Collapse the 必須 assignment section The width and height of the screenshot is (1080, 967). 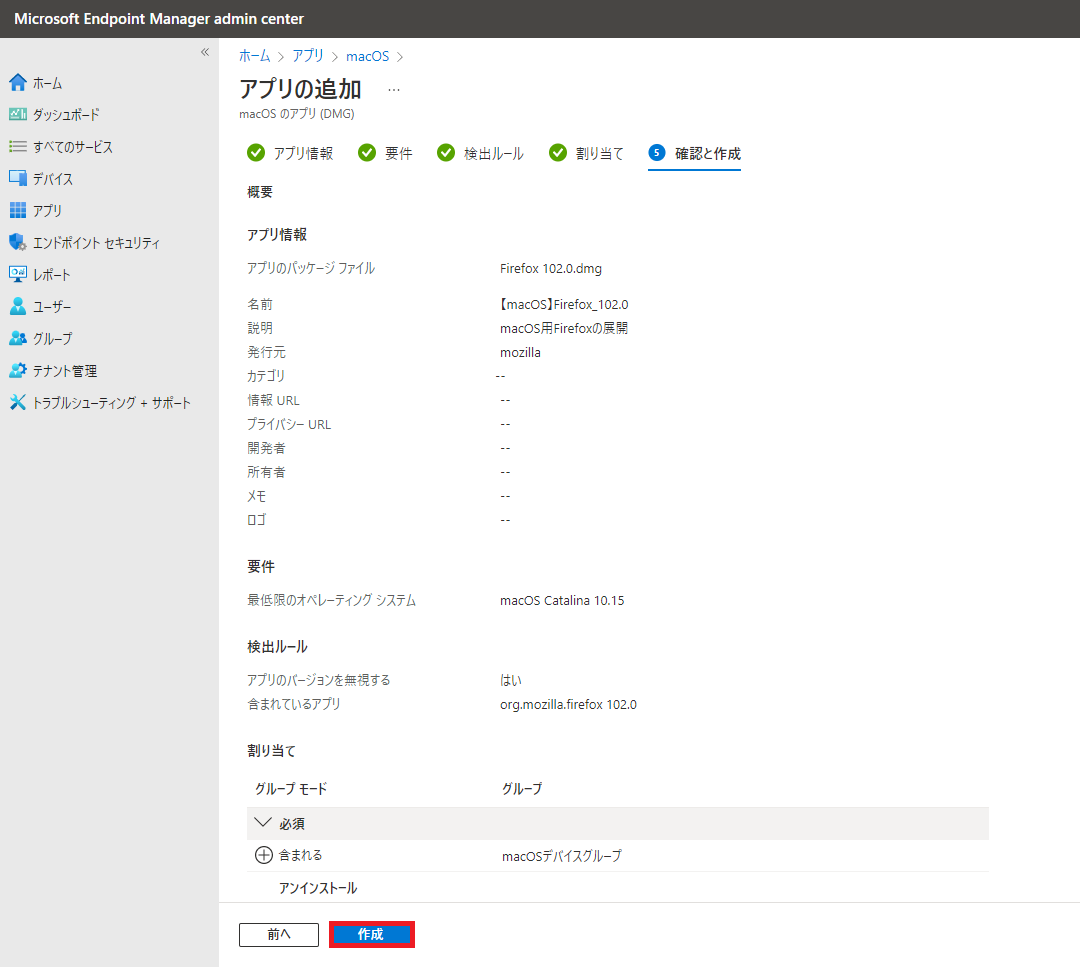pos(264,824)
